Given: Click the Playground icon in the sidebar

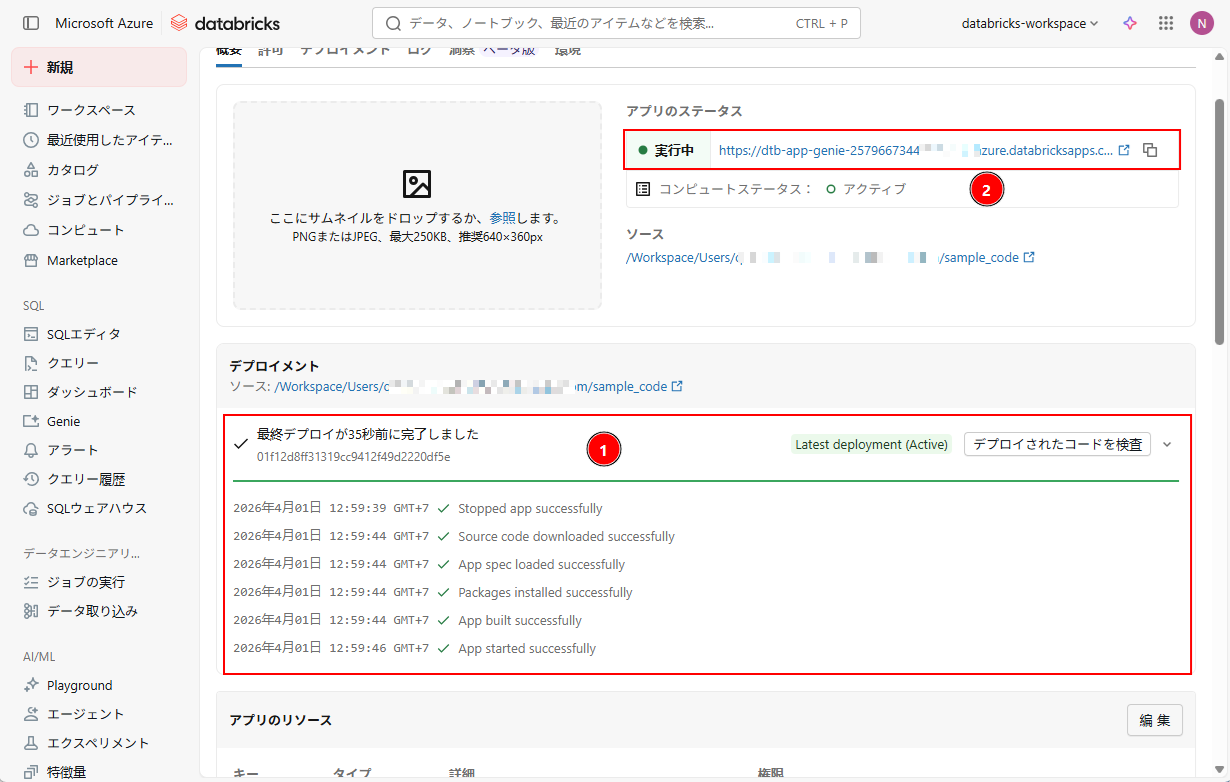Looking at the screenshot, I should point(31,685).
